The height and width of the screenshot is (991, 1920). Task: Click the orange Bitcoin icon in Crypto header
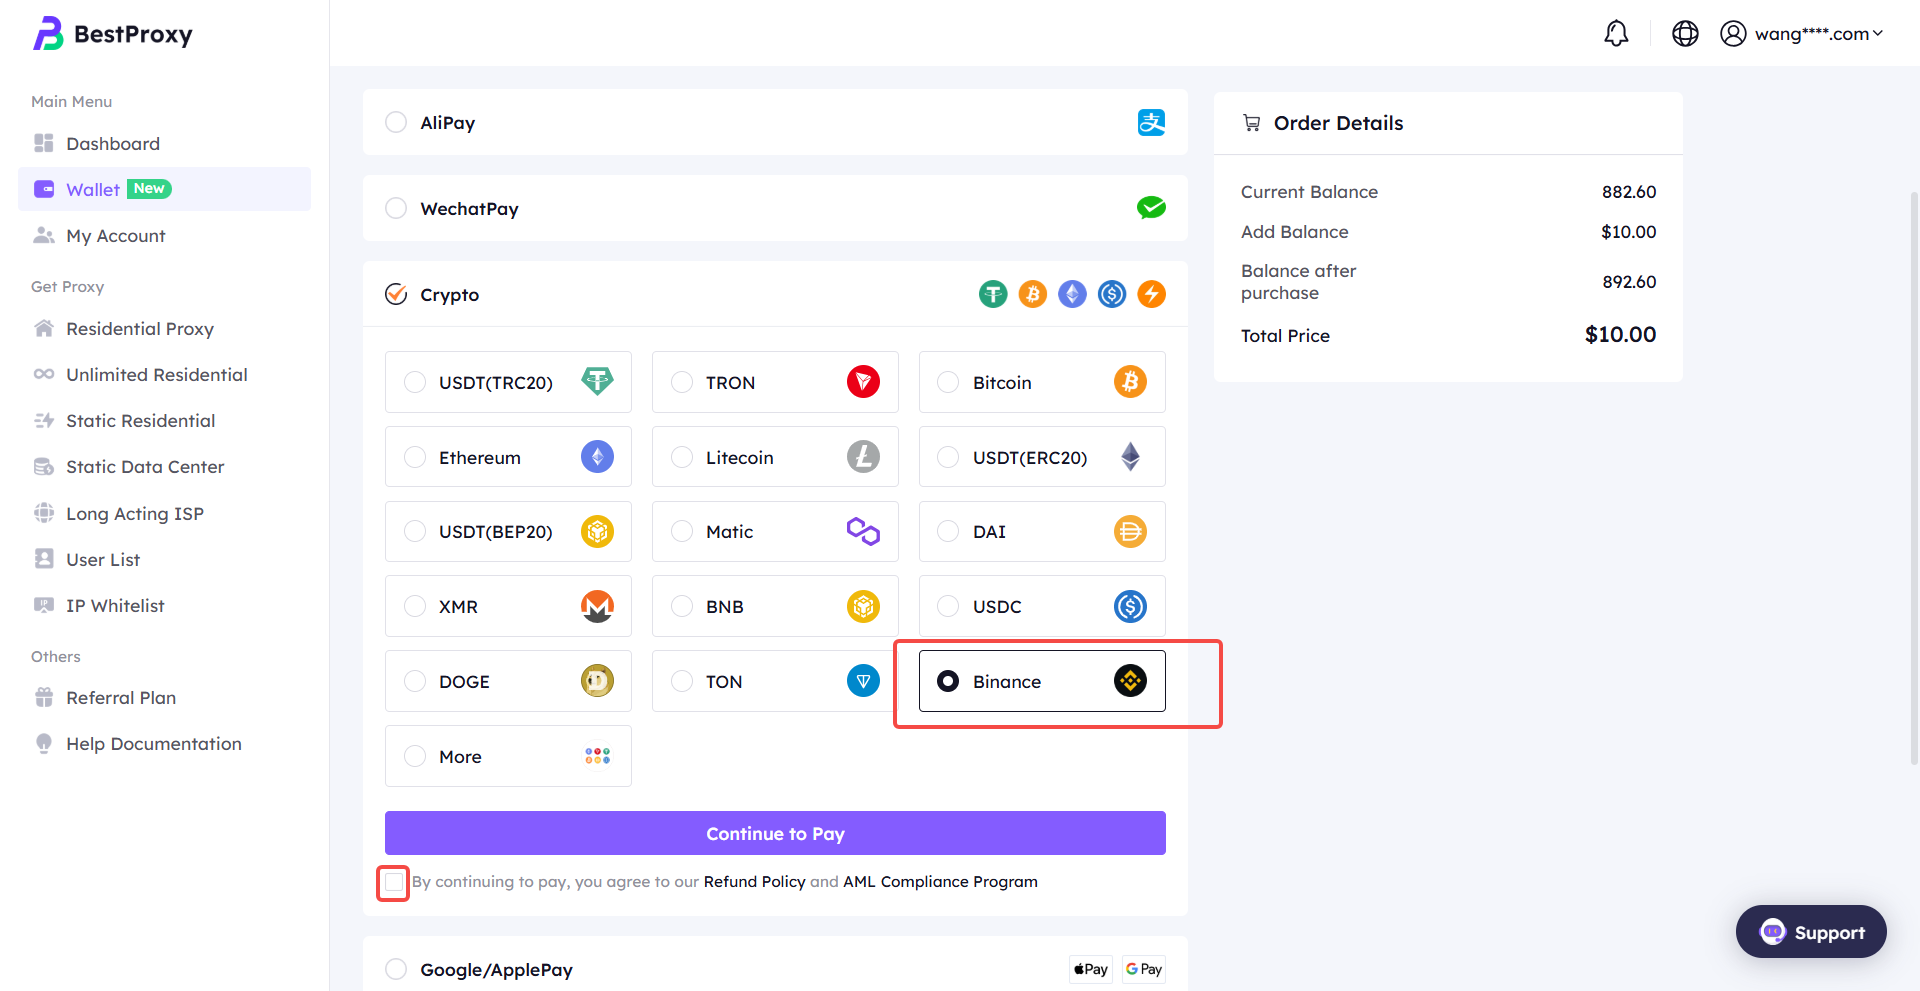(1033, 294)
